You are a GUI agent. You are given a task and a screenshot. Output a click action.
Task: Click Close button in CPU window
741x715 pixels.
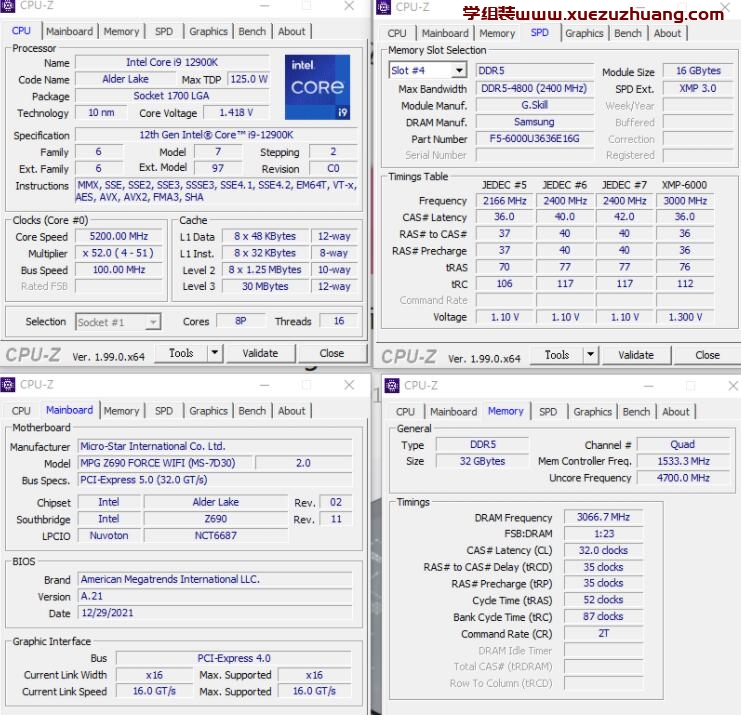click(x=332, y=353)
